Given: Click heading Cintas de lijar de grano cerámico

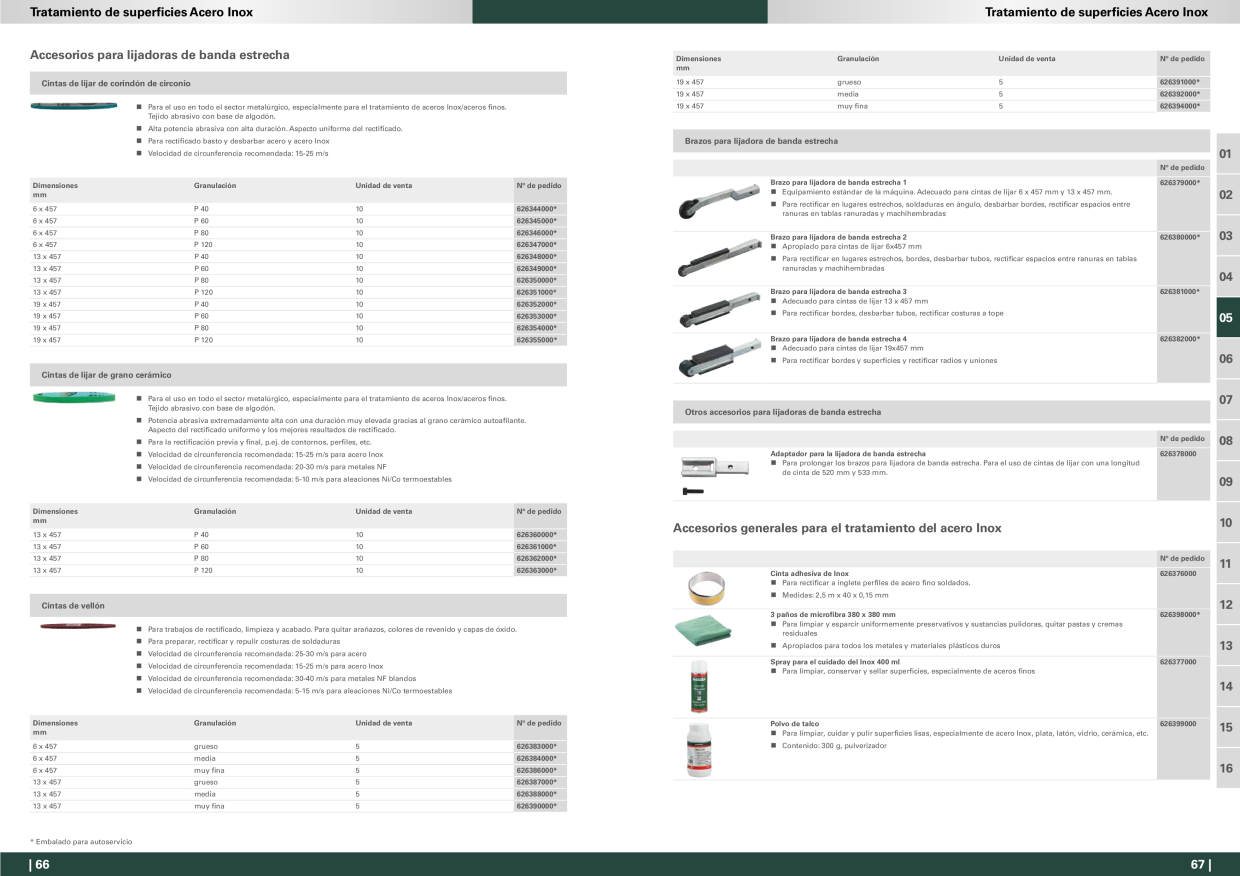Looking at the screenshot, I should 106,375.
